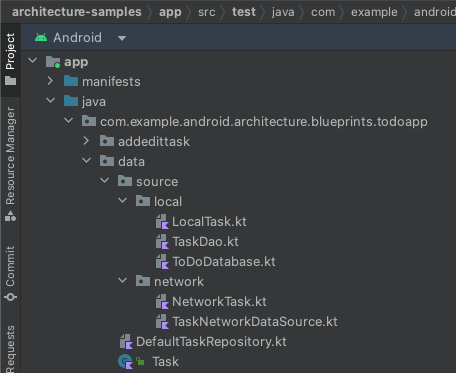The width and height of the screenshot is (456, 373).
Task: Click the Resource Manager shapes icon
Action: tap(10, 216)
